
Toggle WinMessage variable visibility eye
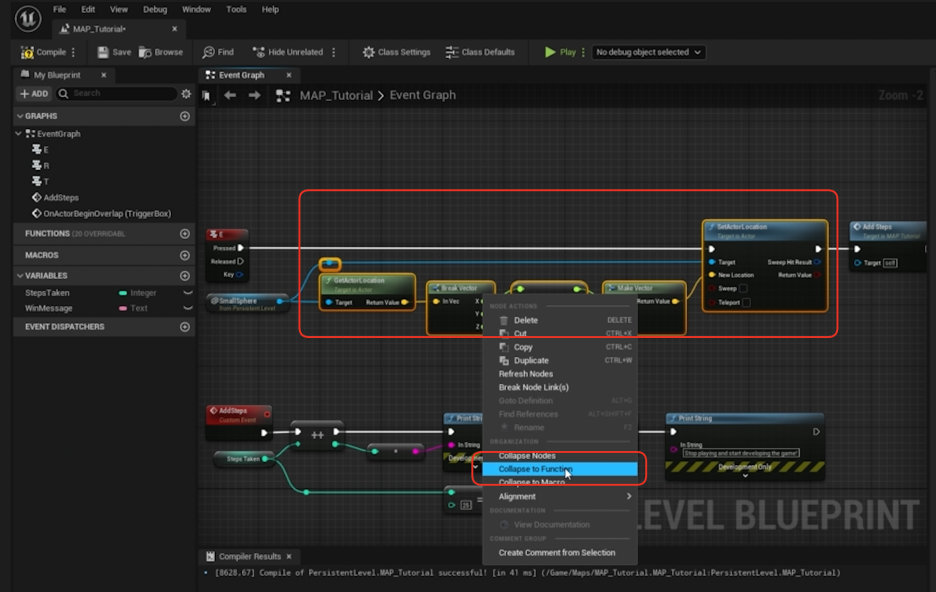(187, 309)
